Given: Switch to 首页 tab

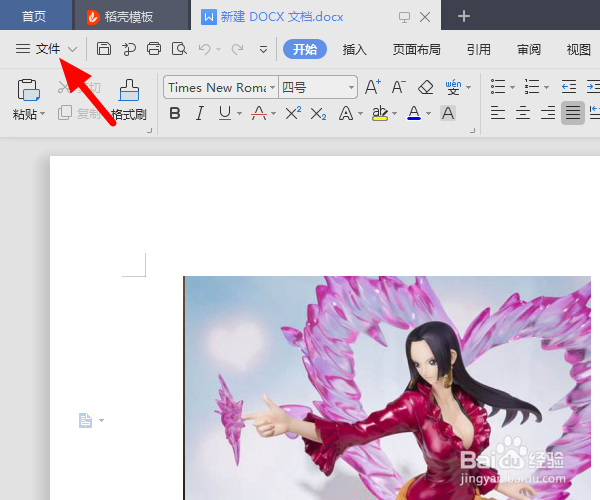Looking at the screenshot, I should coord(34,16).
